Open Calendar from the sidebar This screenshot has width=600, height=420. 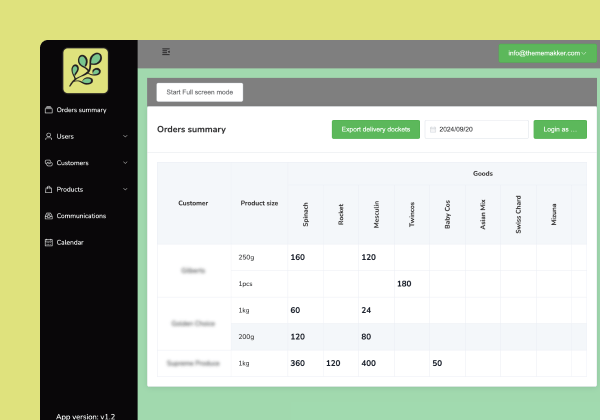click(70, 243)
